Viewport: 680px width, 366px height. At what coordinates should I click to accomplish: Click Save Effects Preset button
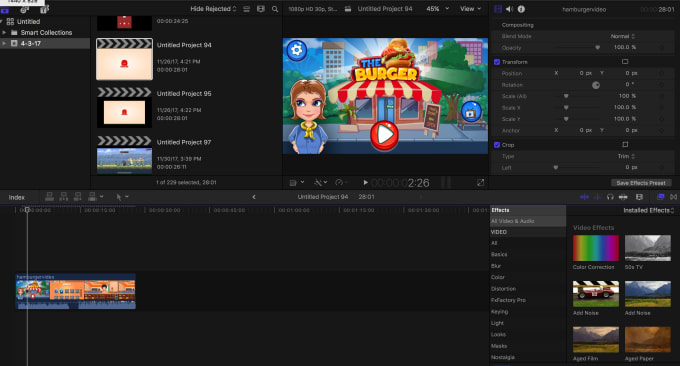tap(641, 183)
